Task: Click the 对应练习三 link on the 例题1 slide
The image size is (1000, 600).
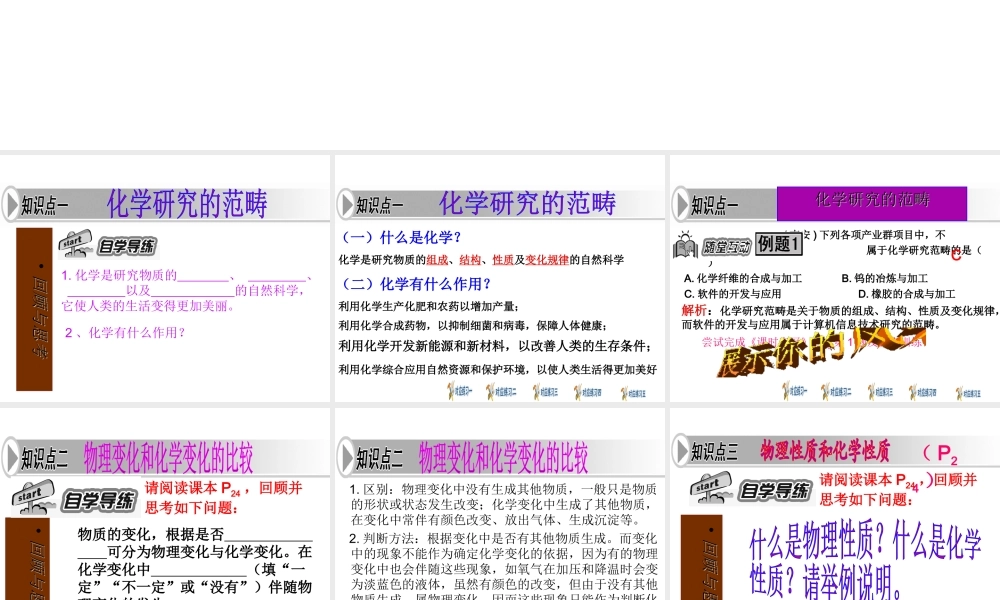Action: coord(880,391)
